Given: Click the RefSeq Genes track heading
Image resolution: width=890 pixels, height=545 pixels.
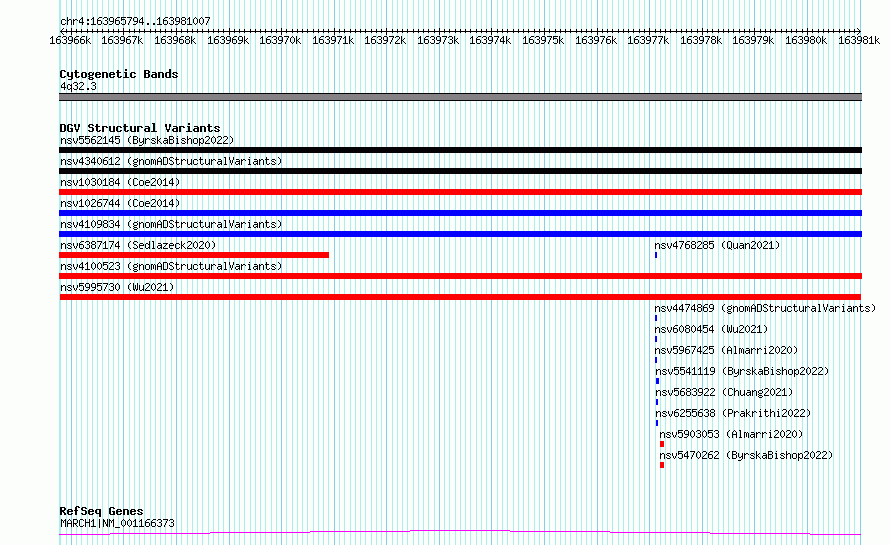Looking at the screenshot, I should [101, 511].
